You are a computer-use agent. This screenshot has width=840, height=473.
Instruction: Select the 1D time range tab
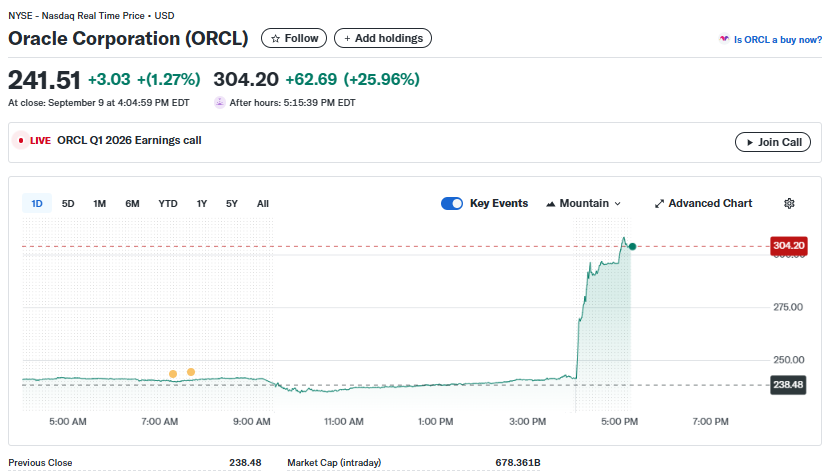(x=37, y=204)
